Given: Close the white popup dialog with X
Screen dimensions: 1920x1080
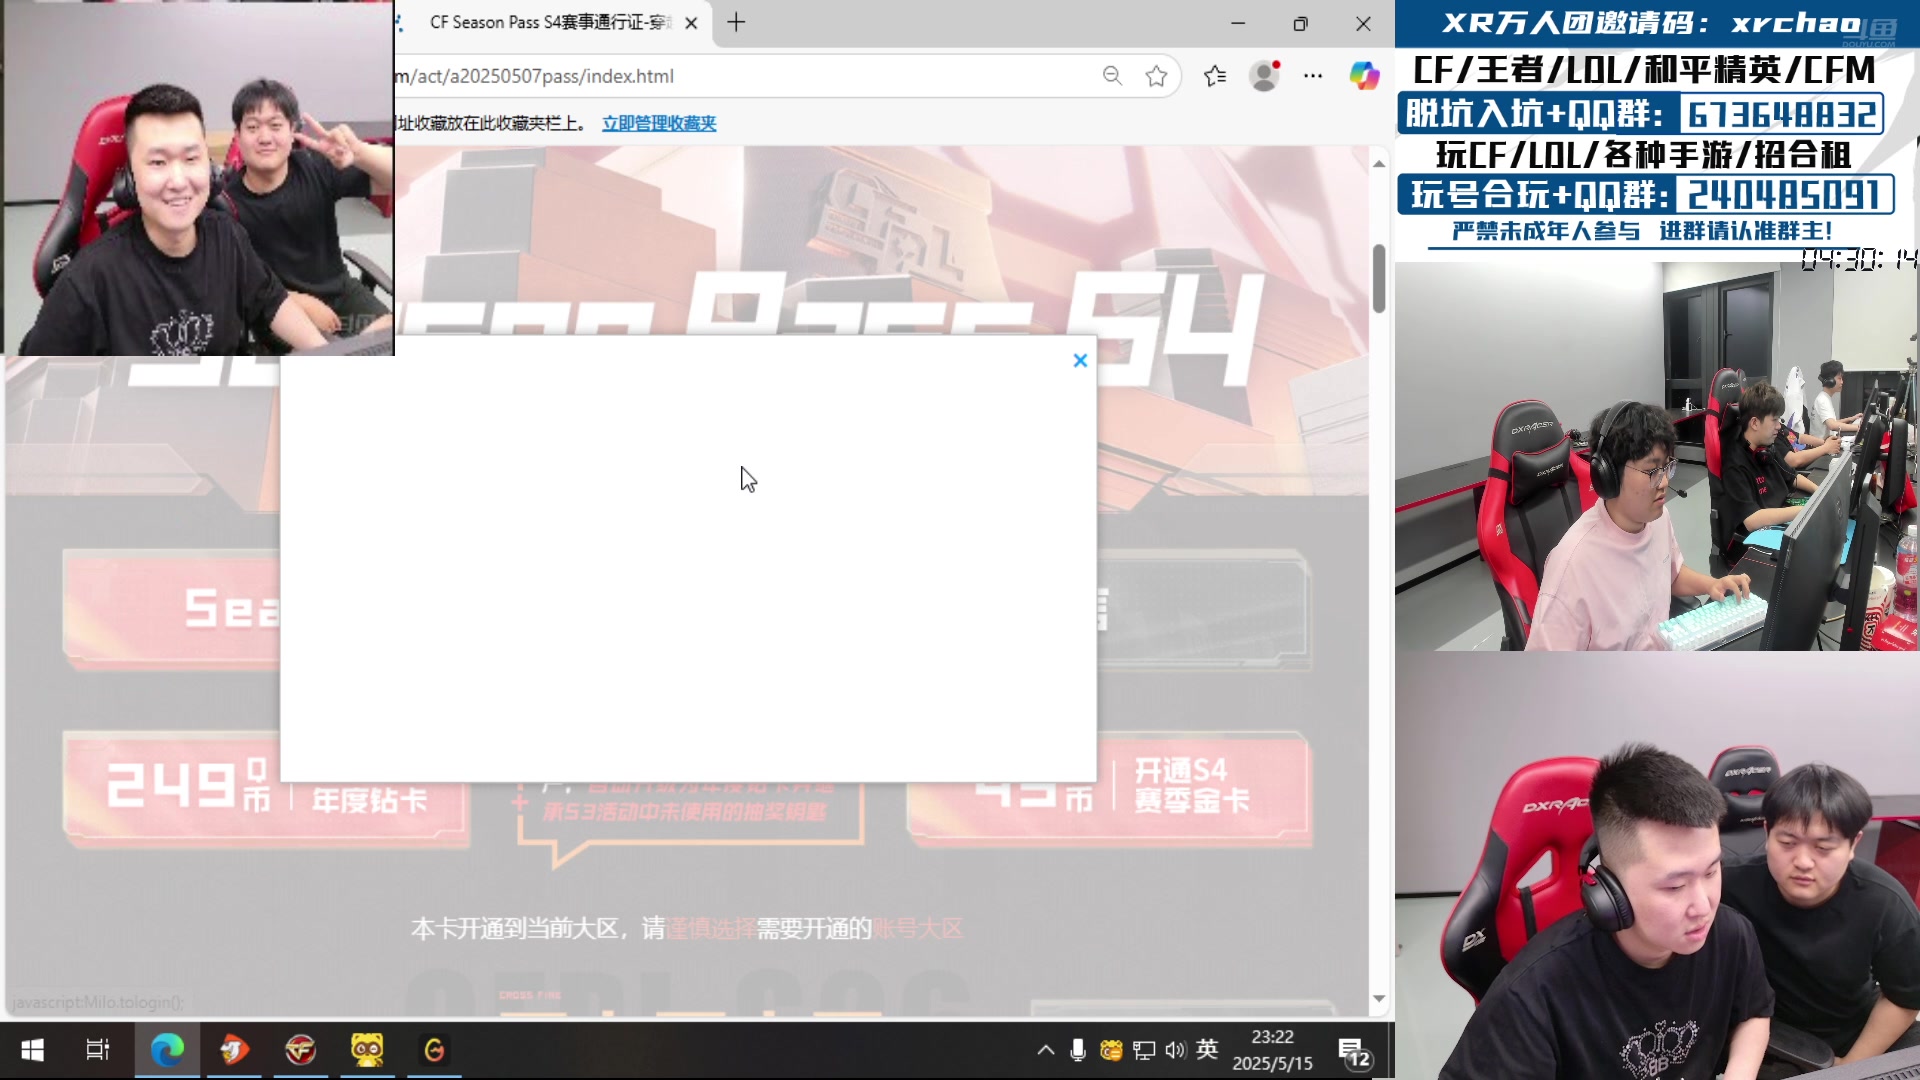Looking at the screenshot, I should pos(1080,360).
